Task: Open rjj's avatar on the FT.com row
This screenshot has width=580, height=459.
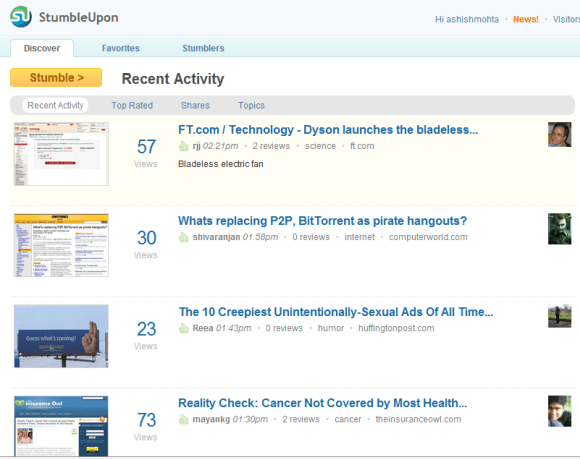Action: pyautogui.click(x=559, y=135)
